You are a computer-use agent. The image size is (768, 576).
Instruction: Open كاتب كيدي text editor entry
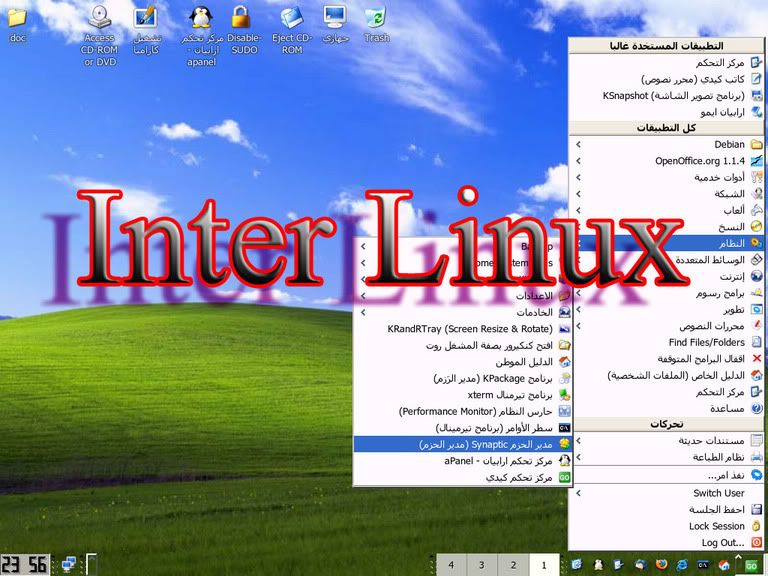pos(667,79)
